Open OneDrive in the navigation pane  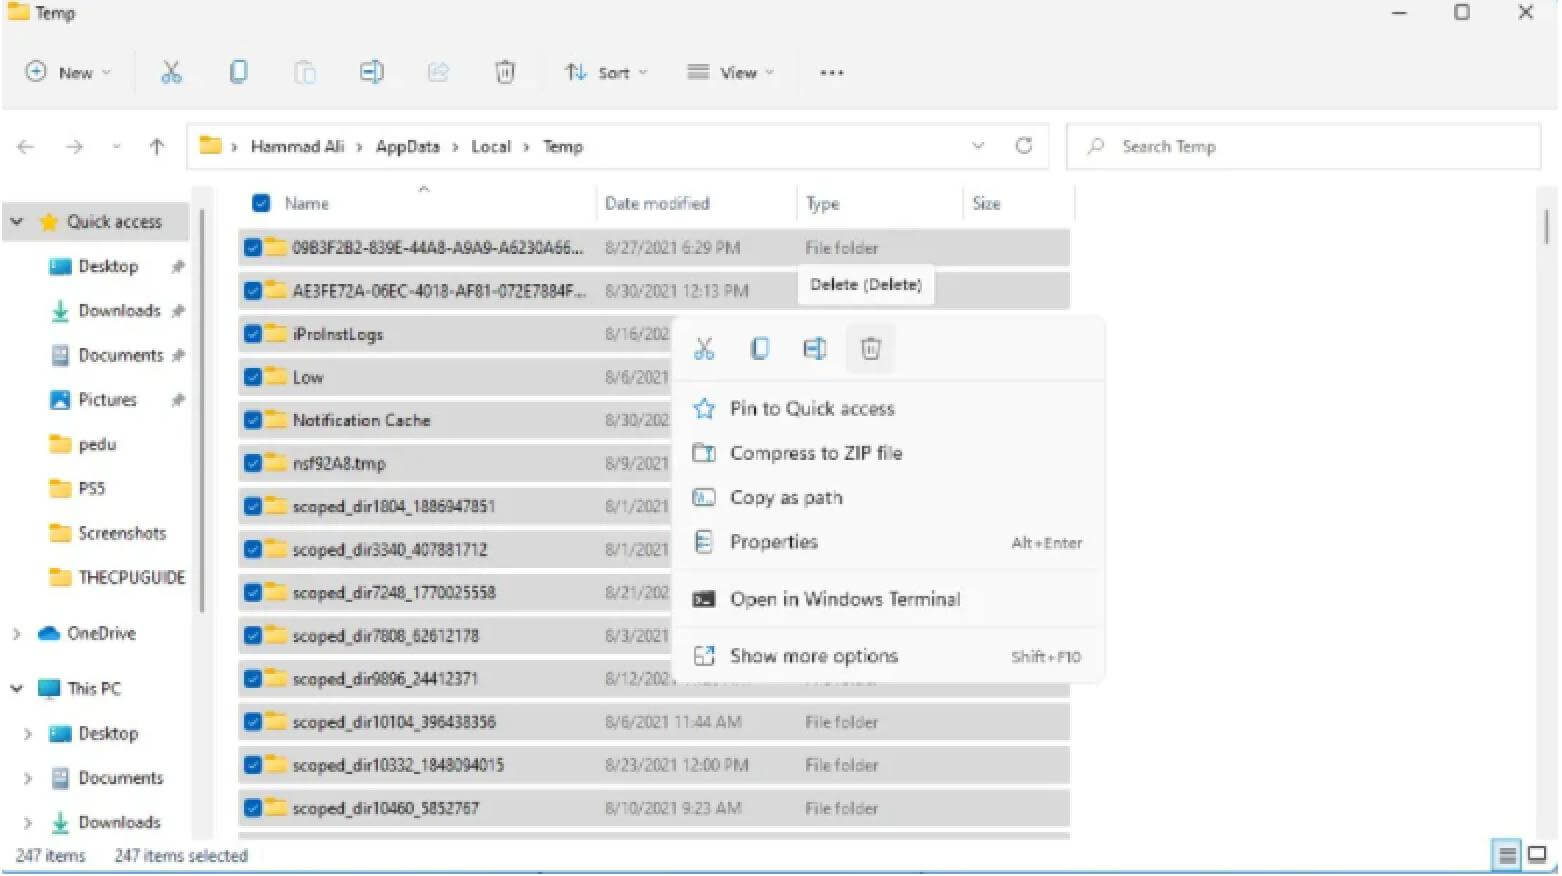[101, 633]
